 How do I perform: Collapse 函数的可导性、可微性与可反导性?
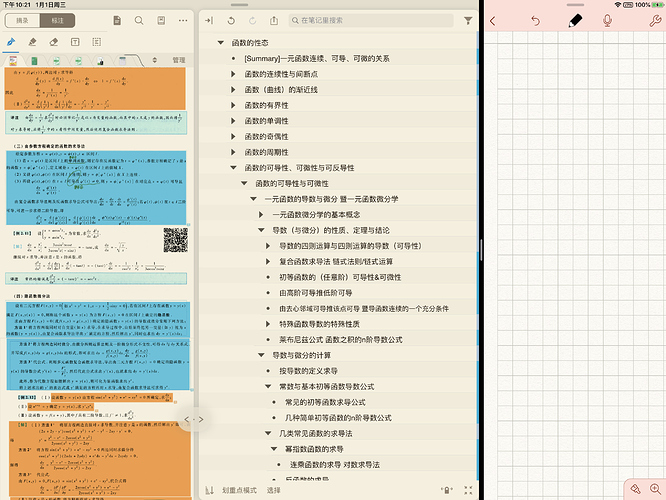[233, 168]
